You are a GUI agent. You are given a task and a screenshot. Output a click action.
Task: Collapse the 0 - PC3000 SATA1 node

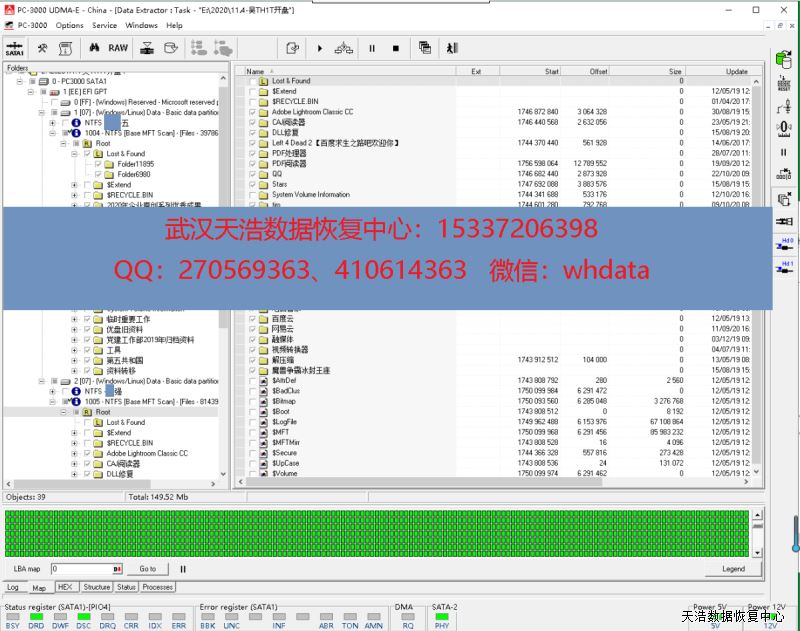pos(19,81)
